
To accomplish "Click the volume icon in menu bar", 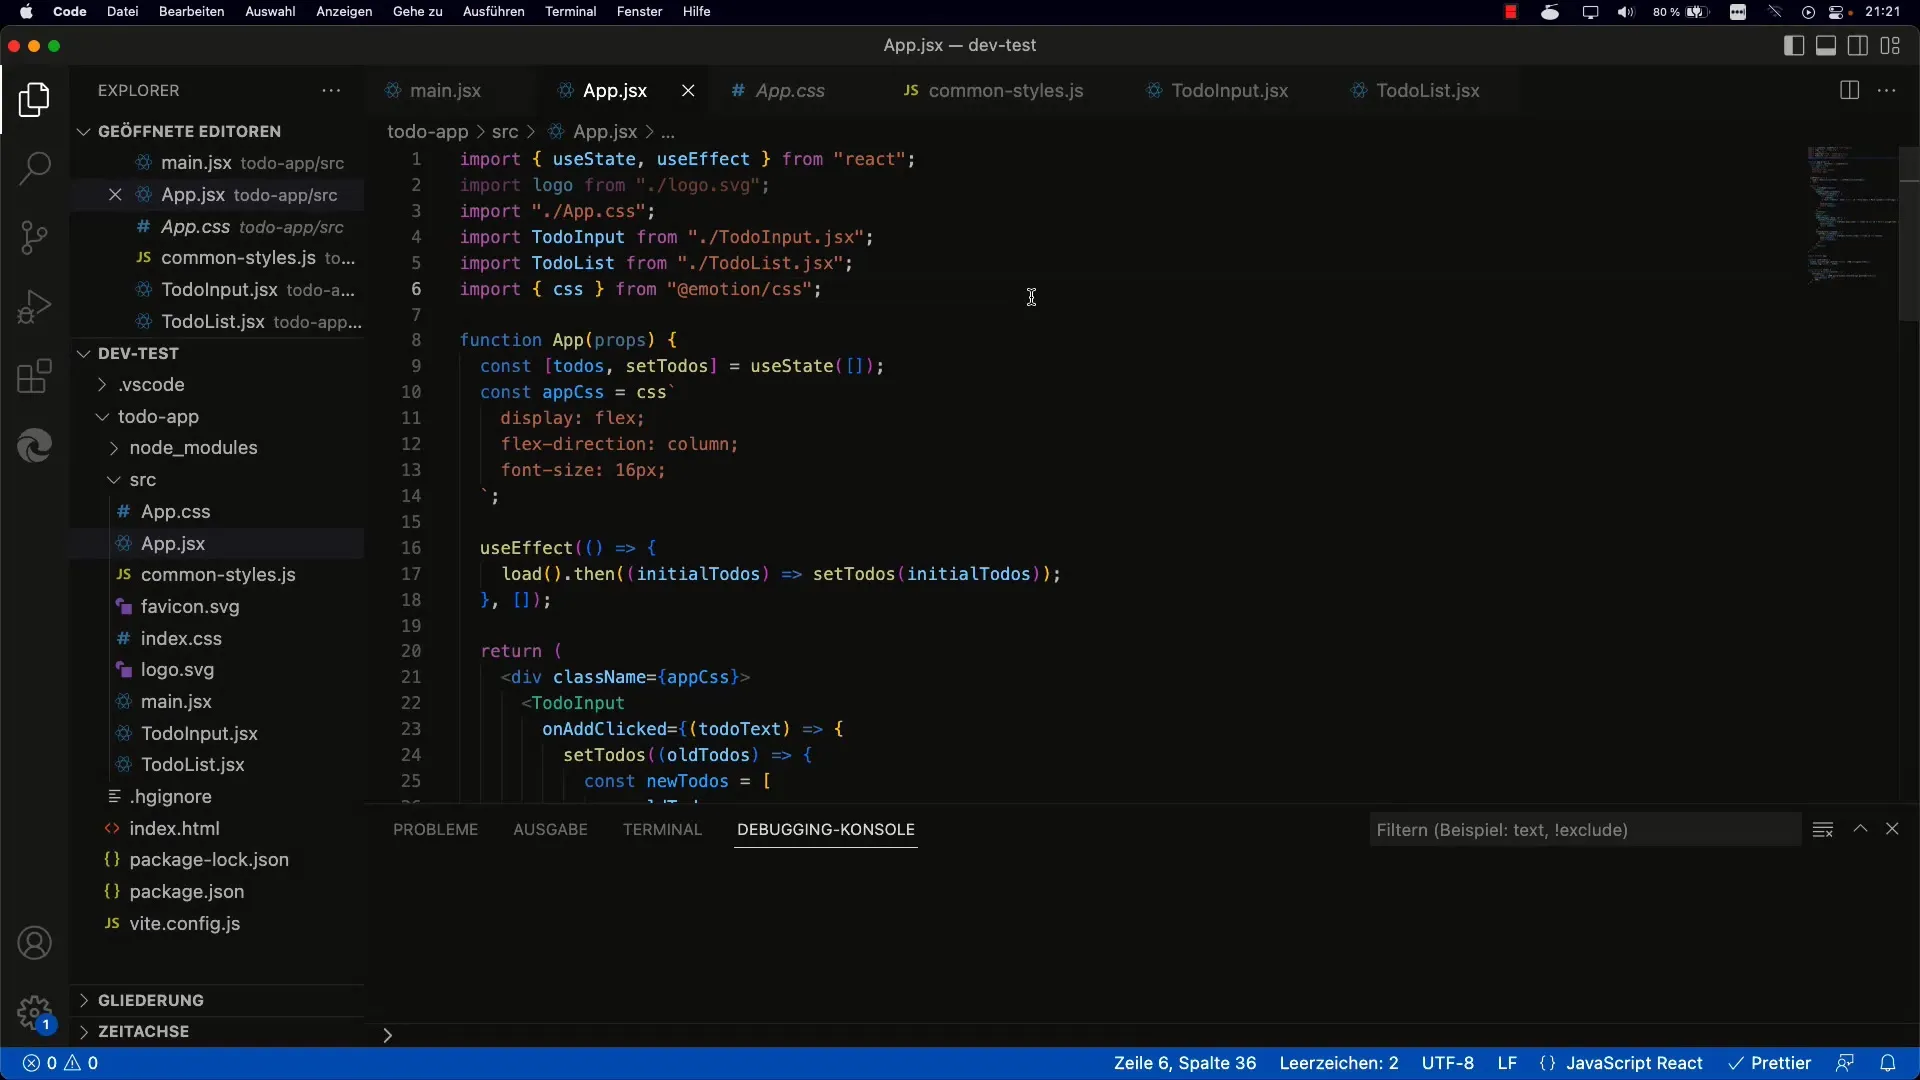I will coord(1626,12).
